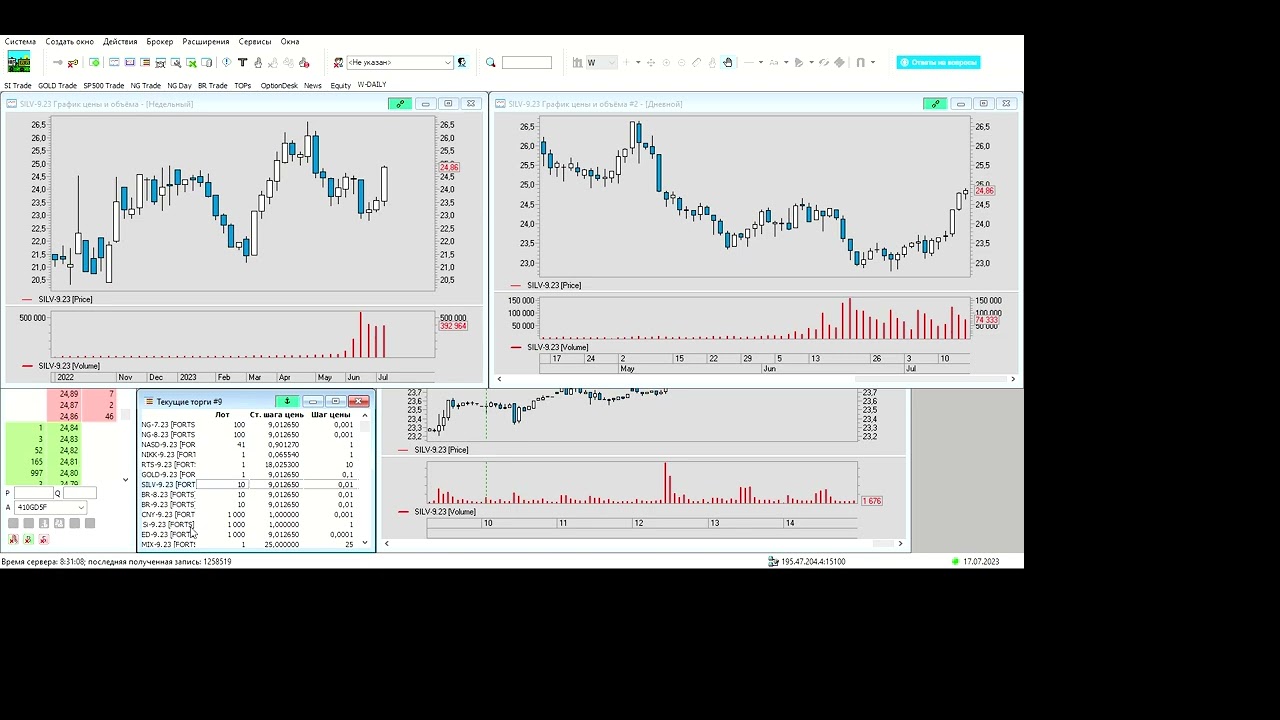Open the Брокер menu
1280x720 pixels.
(x=159, y=41)
